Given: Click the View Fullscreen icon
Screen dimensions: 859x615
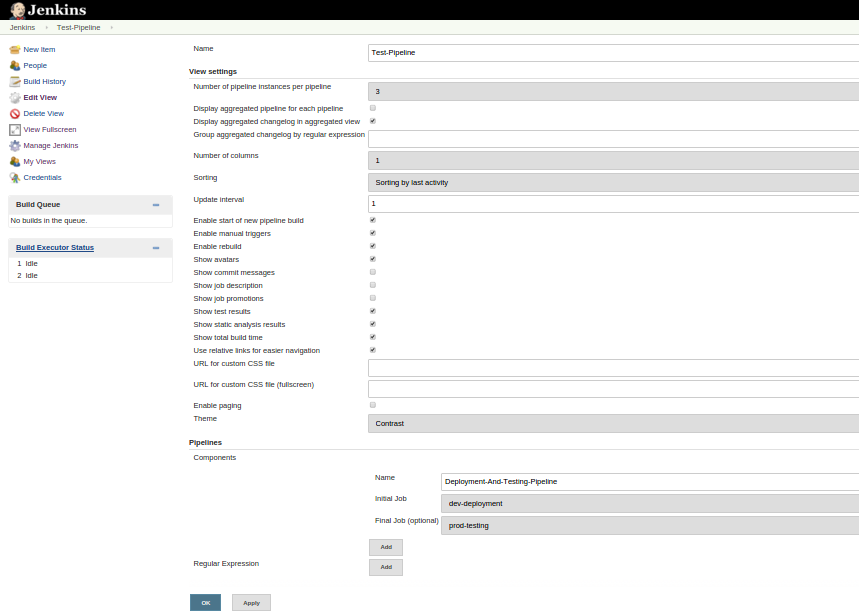Looking at the screenshot, I should point(15,130).
